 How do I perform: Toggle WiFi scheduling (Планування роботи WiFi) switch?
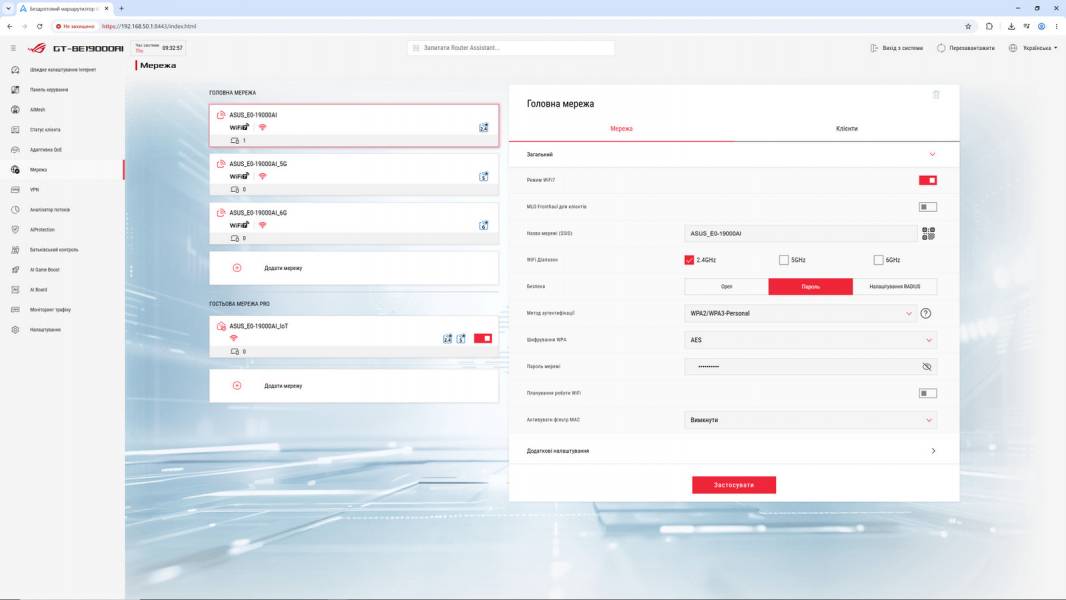(927, 393)
